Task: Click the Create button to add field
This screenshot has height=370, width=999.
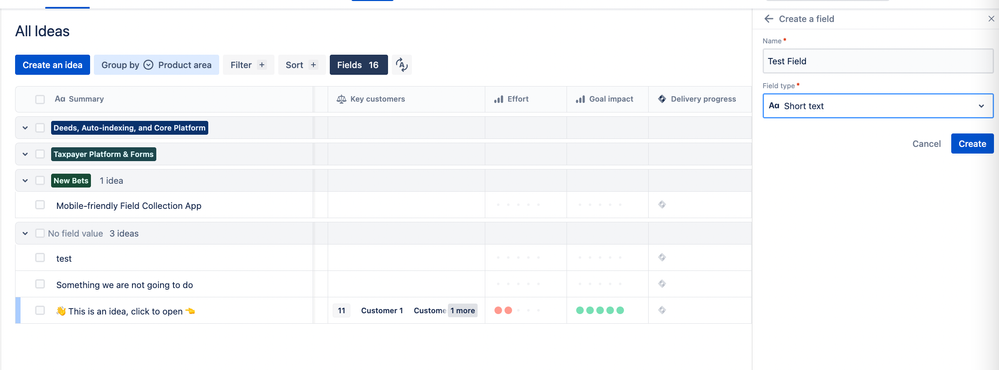Action: coord(972,143)
